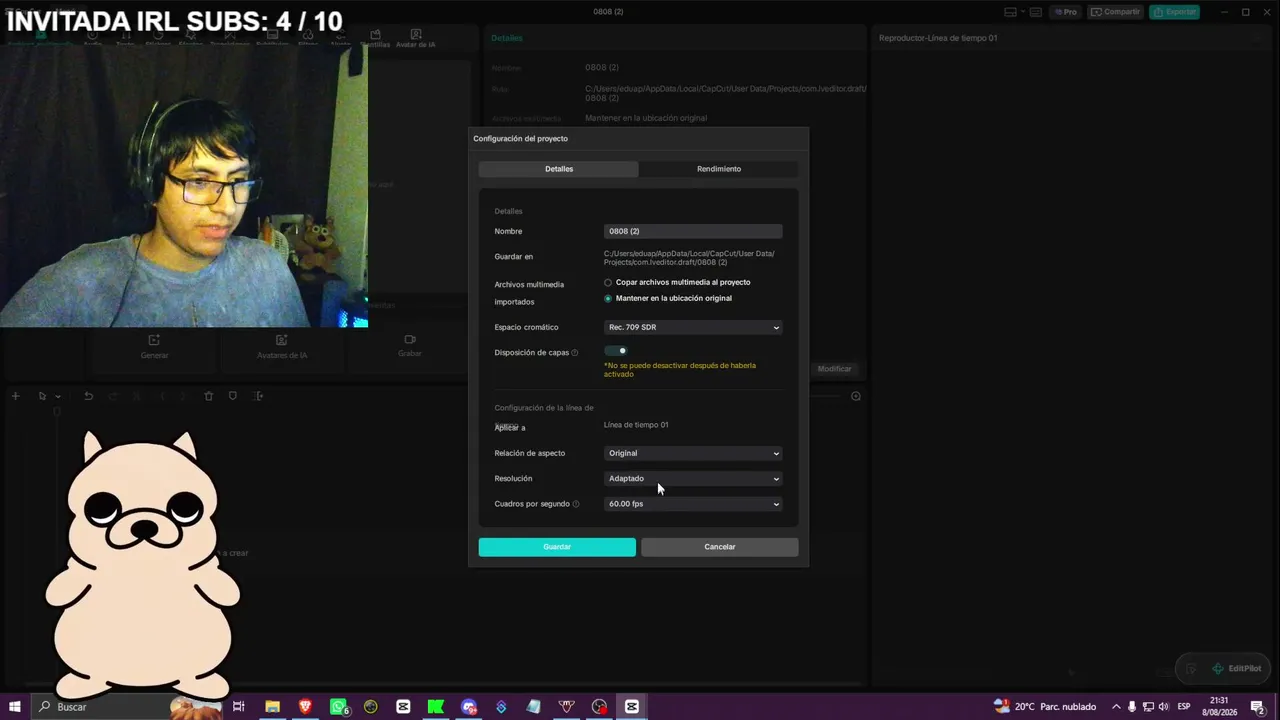1280x720 pixels.
Task: Open Brave browser from the taskbar
Action: click(305, 707)
